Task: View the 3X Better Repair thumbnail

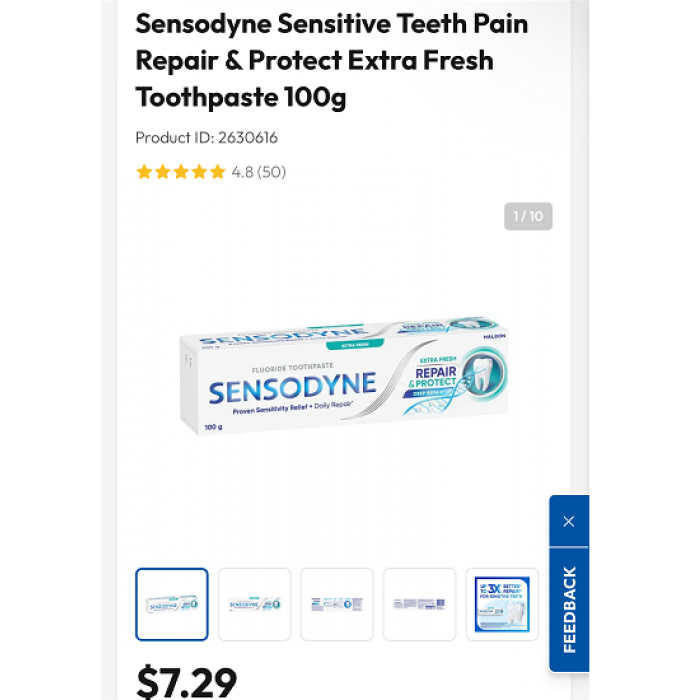Action: pyautogui.click(x=502, y=604)
